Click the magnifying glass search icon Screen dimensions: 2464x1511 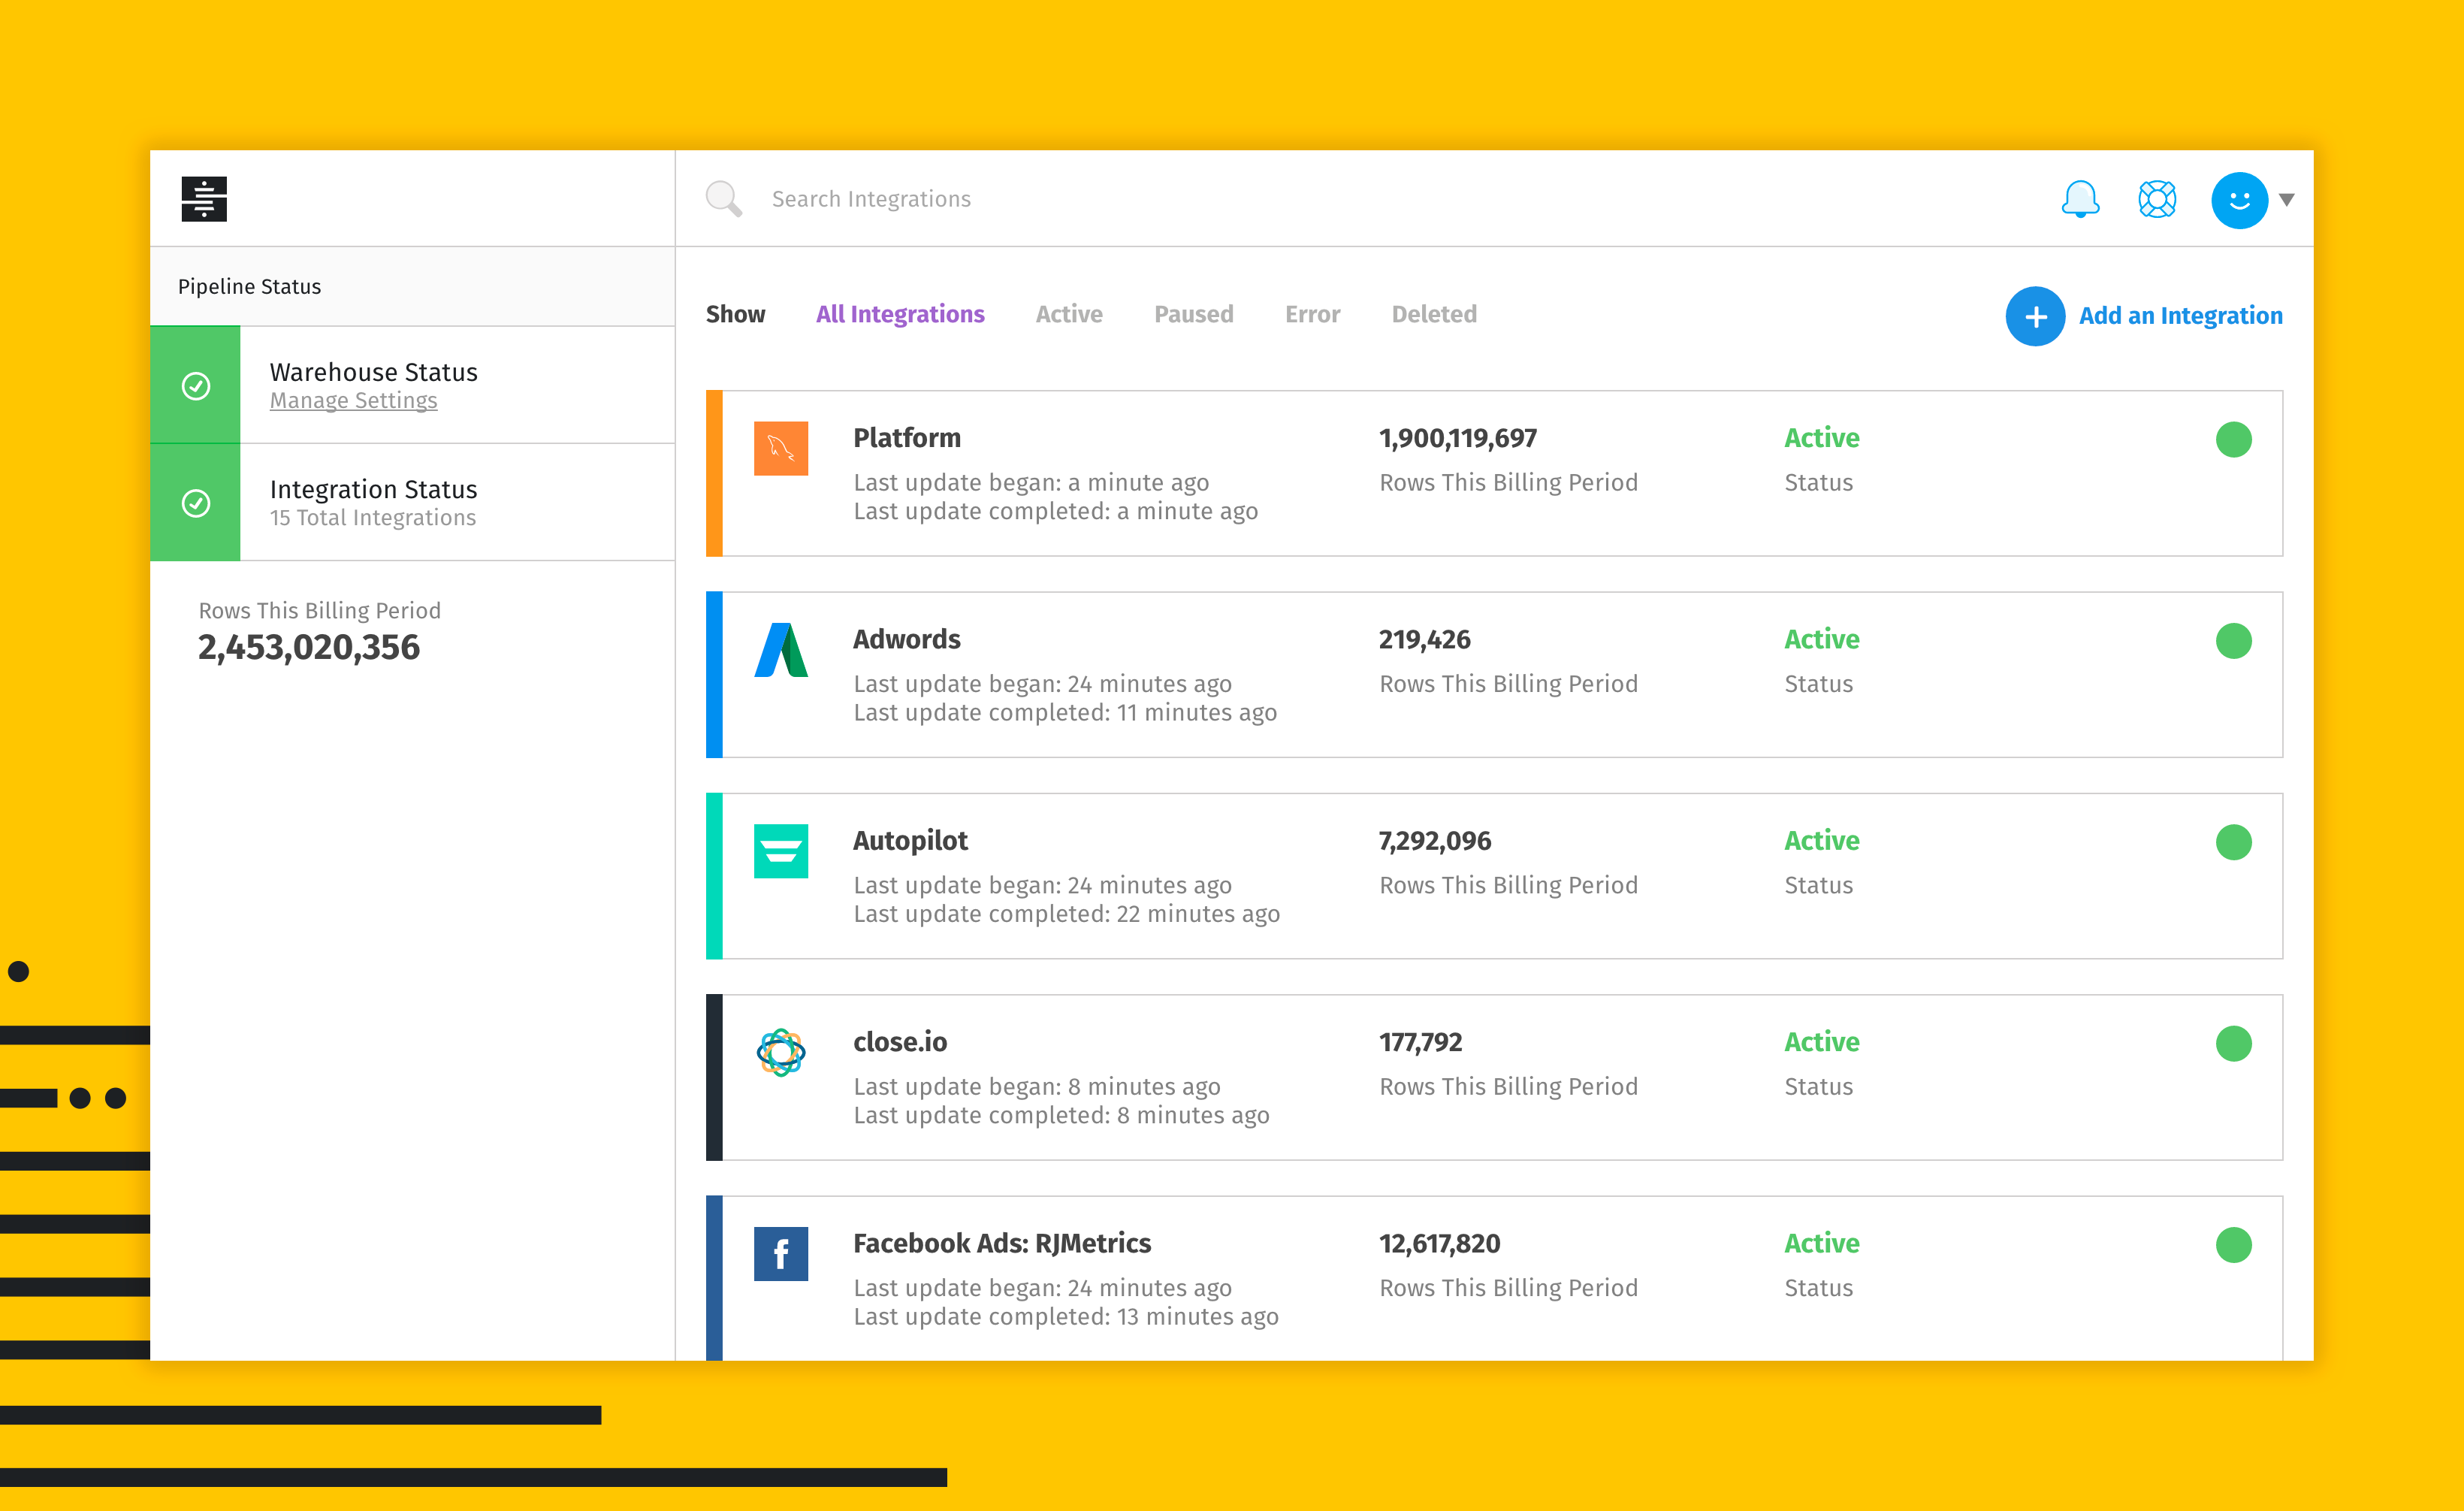point(723,199)
